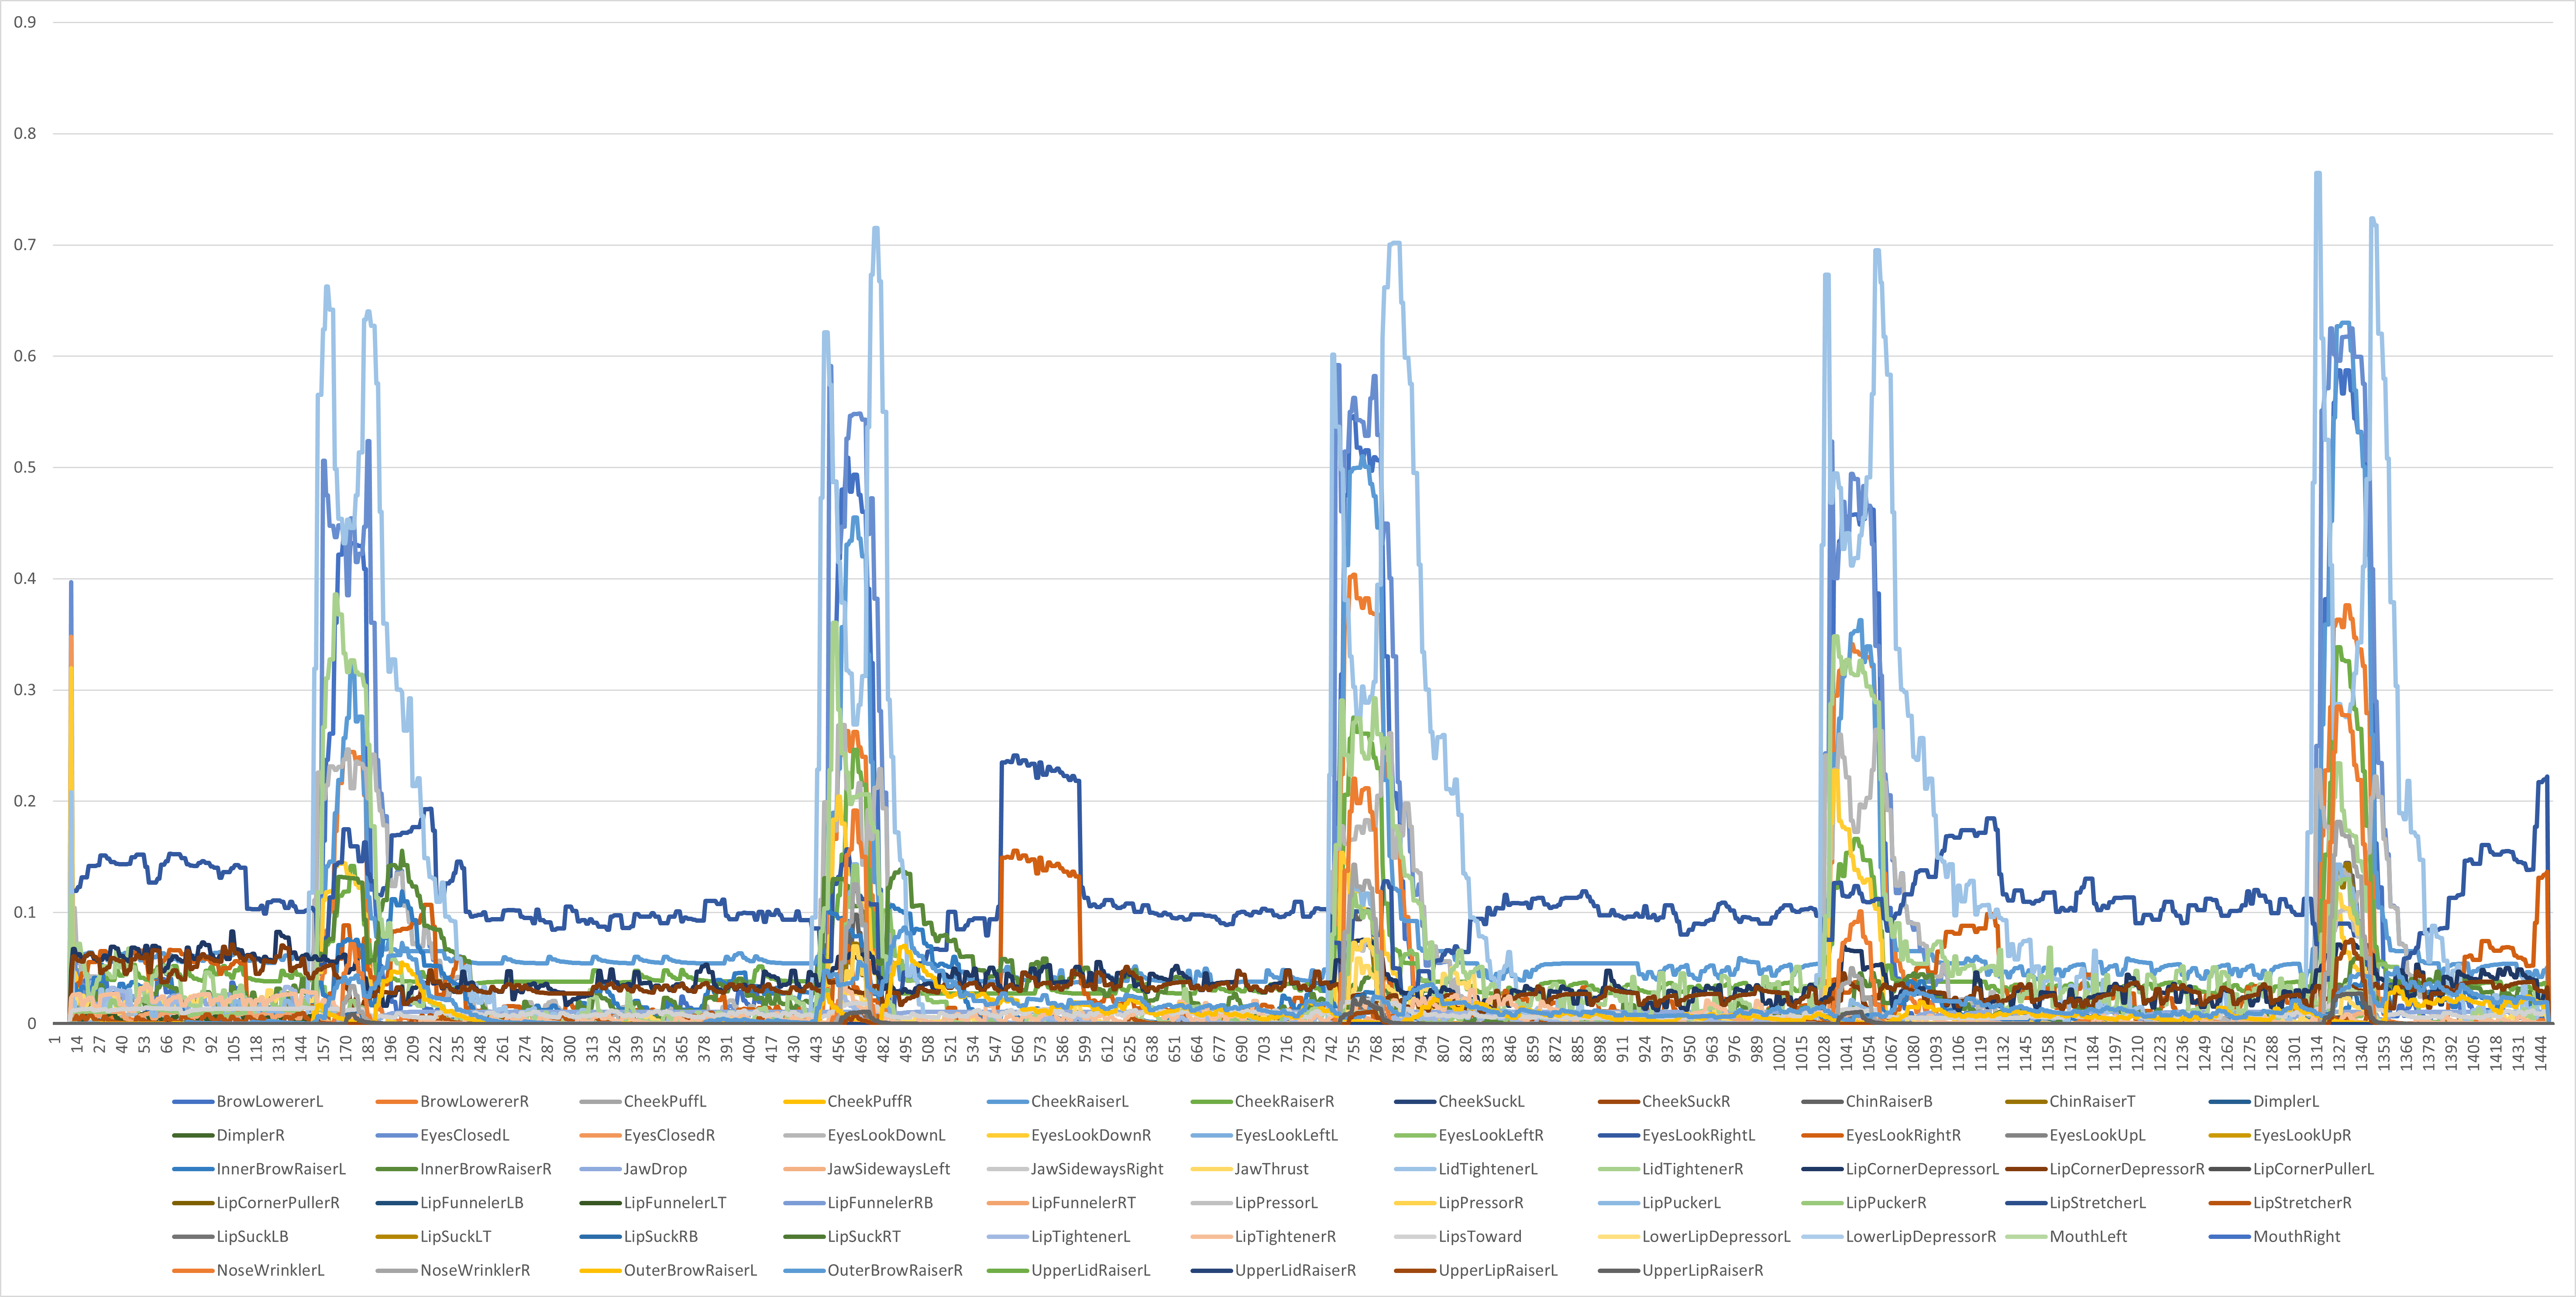Click the 0 baseline axis label
The width and height of the screenshot is (2576, 1297).
(x=32, y=1023)
